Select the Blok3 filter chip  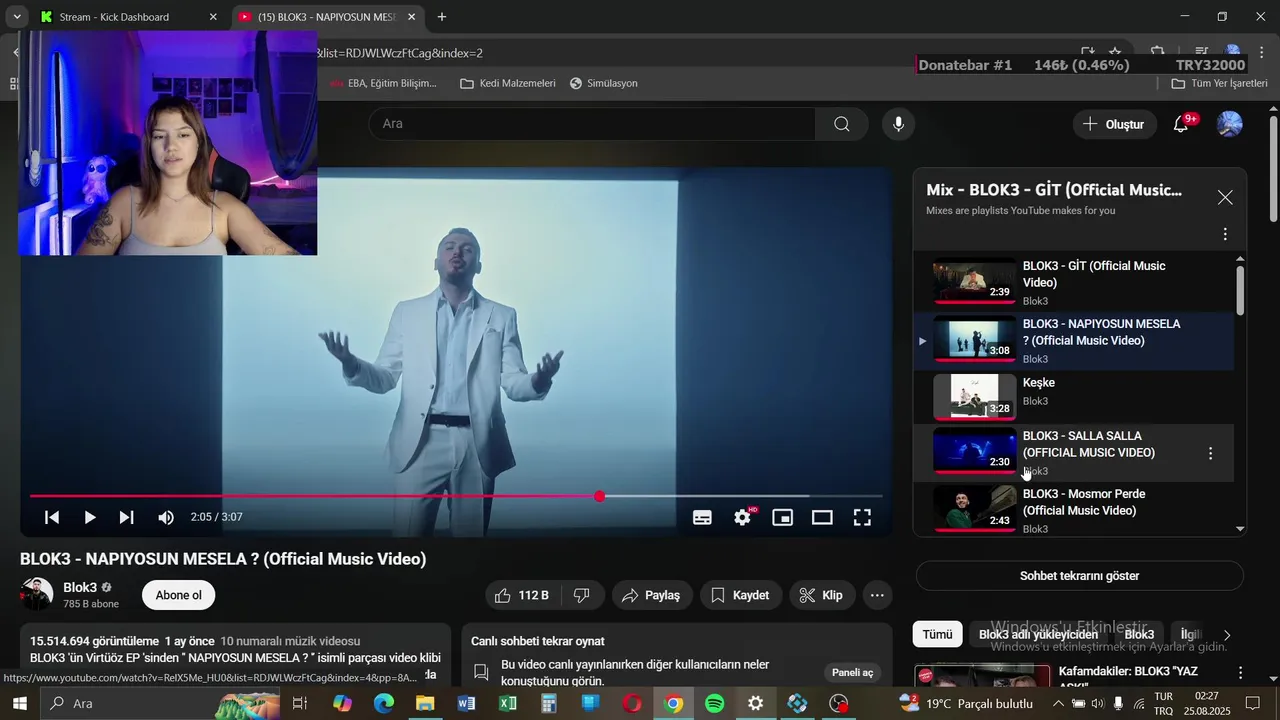1139,634
